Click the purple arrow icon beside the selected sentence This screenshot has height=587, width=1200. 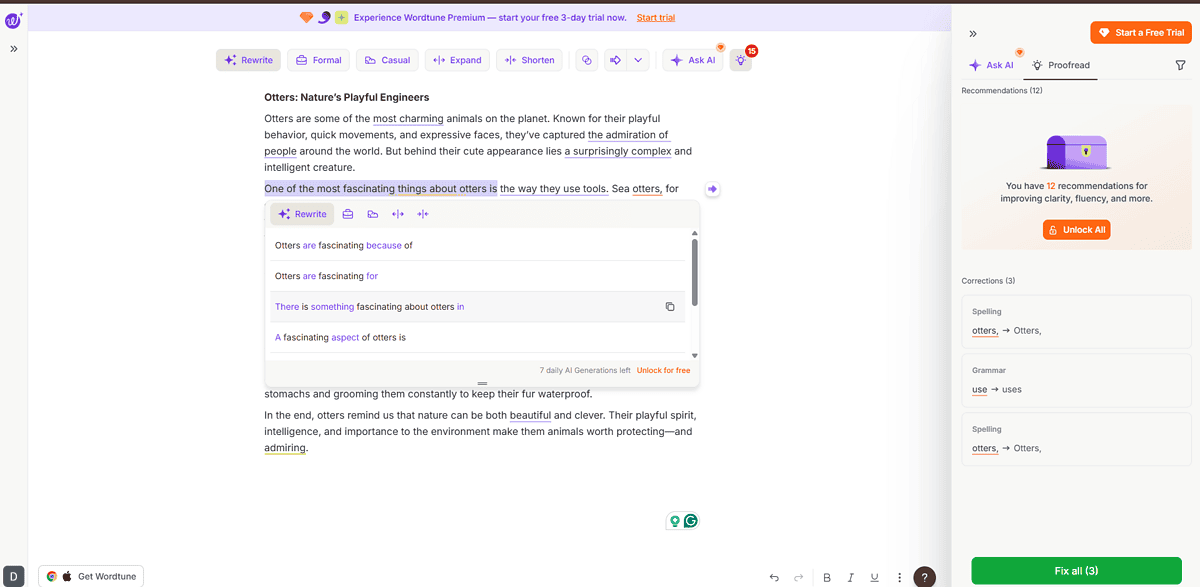(x=712, y=189)
